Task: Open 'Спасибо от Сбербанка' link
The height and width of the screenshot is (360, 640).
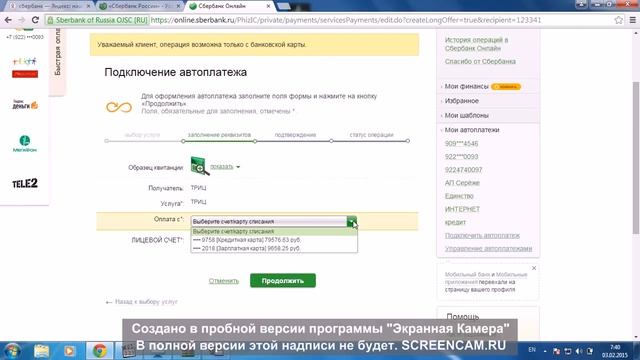Action: coord(480,62)
